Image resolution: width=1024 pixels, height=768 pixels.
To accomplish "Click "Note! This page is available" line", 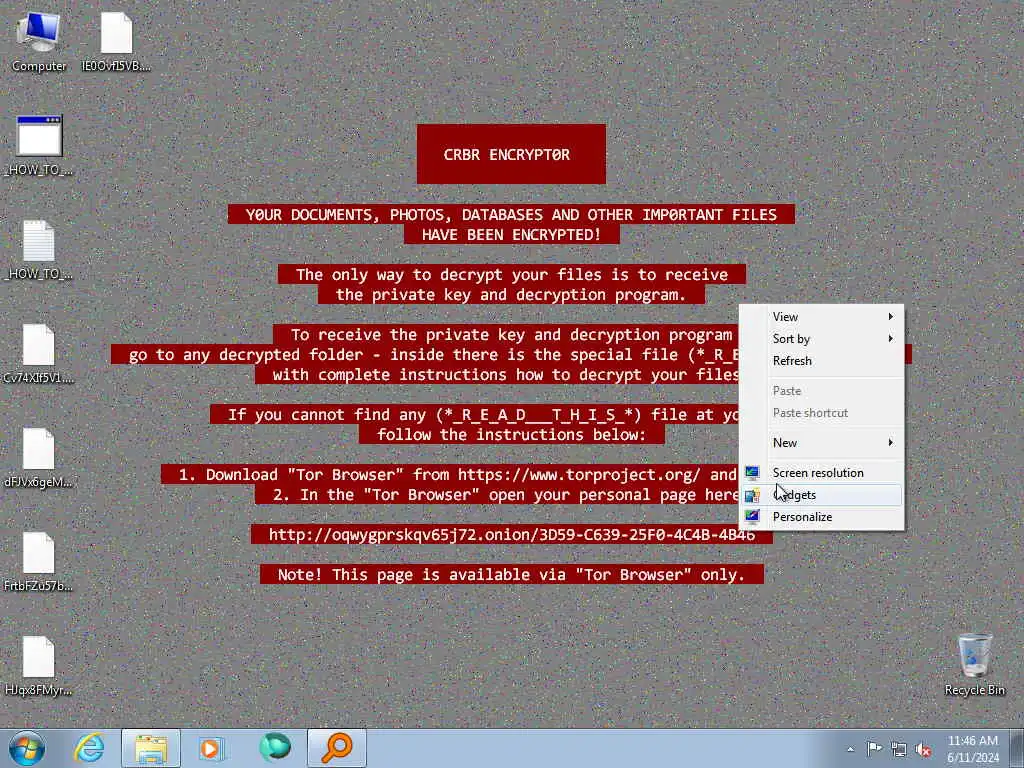I will coord(511,575).
